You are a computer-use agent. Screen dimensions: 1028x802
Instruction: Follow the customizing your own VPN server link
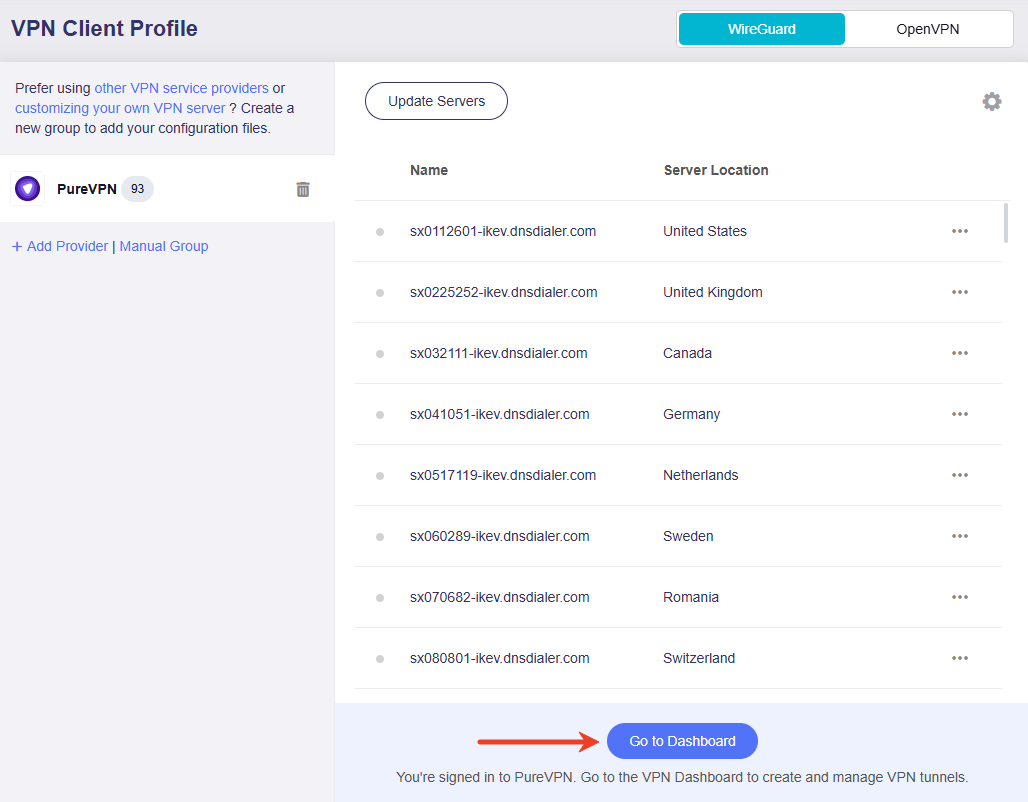point(120,108)
